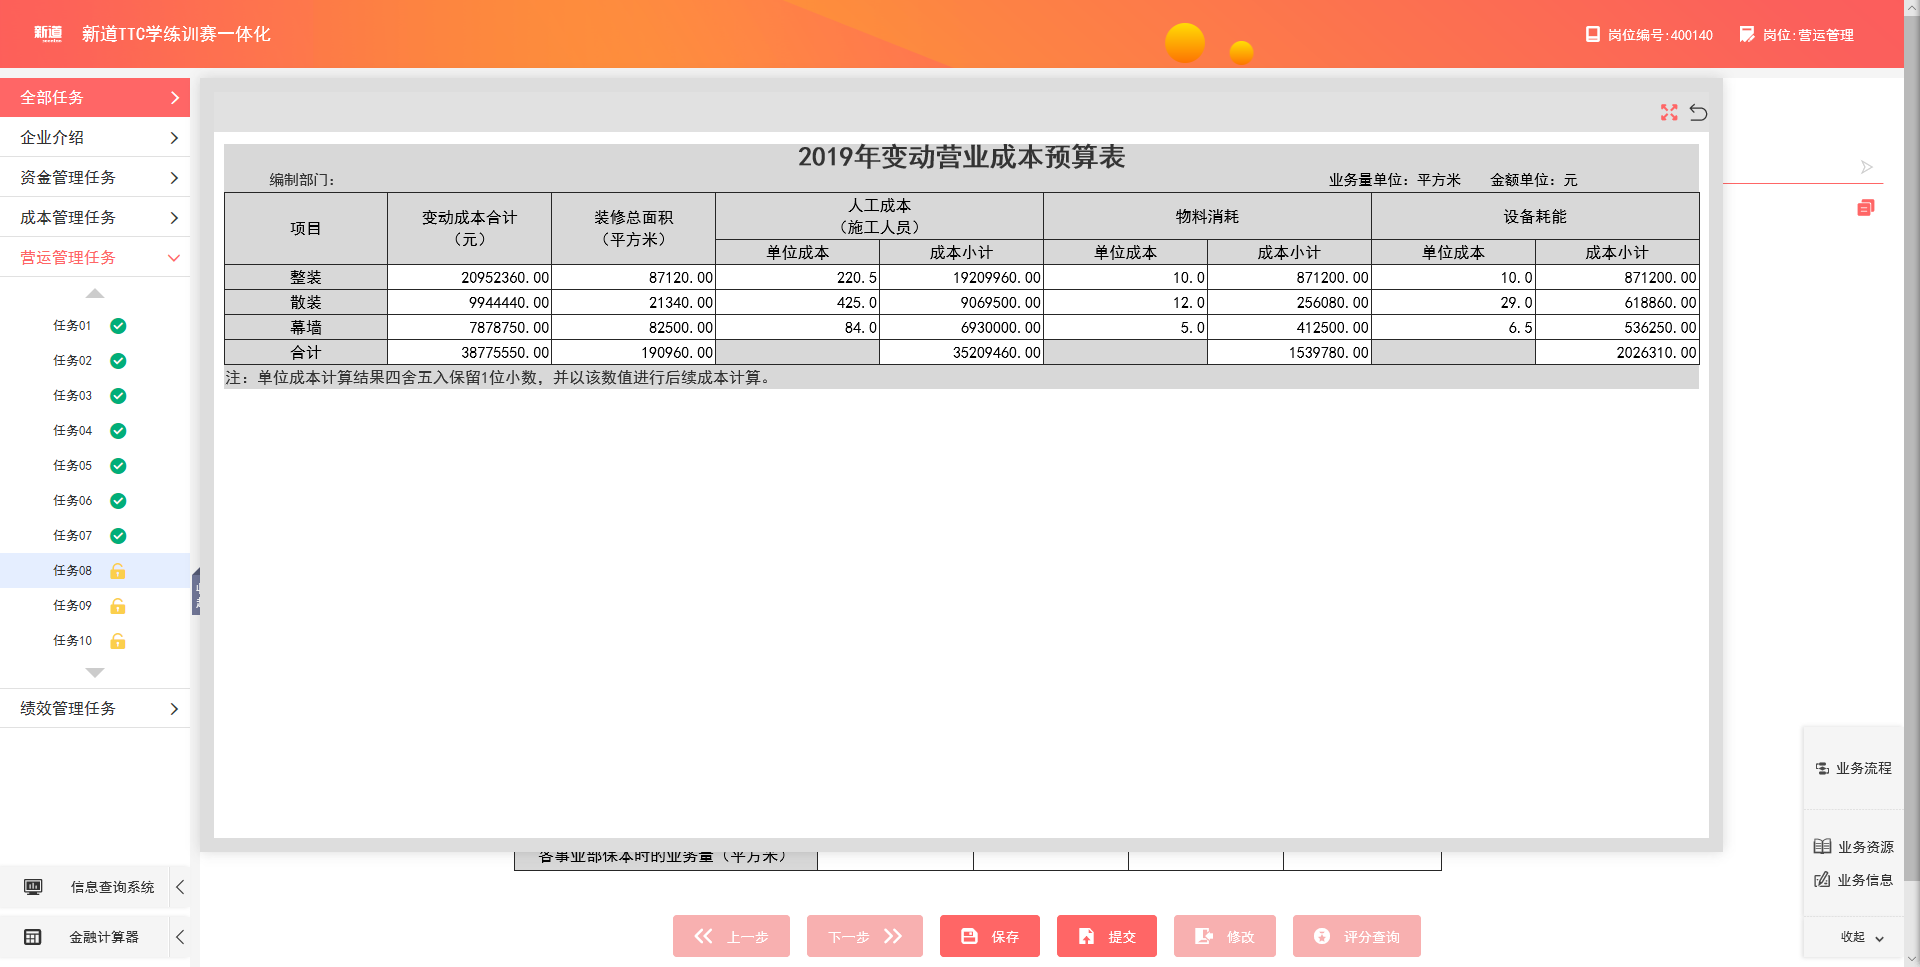Screen dimensions: 1920x967
Task: Open the 金融计算器 calculator icon
Action: point(33,937)
